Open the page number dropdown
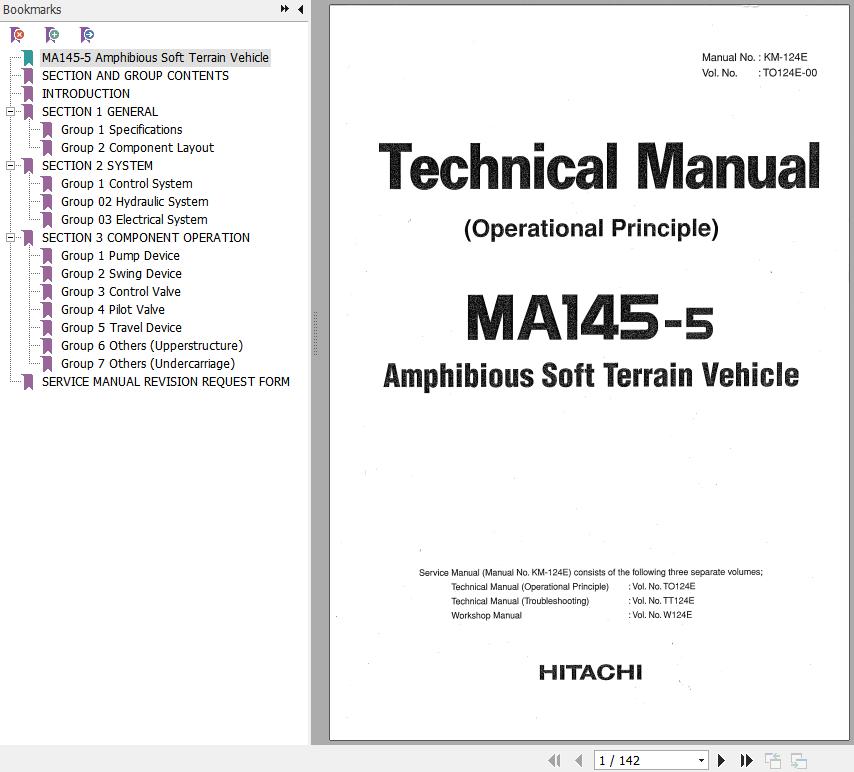The image size is (854, 772). (701, 761)
